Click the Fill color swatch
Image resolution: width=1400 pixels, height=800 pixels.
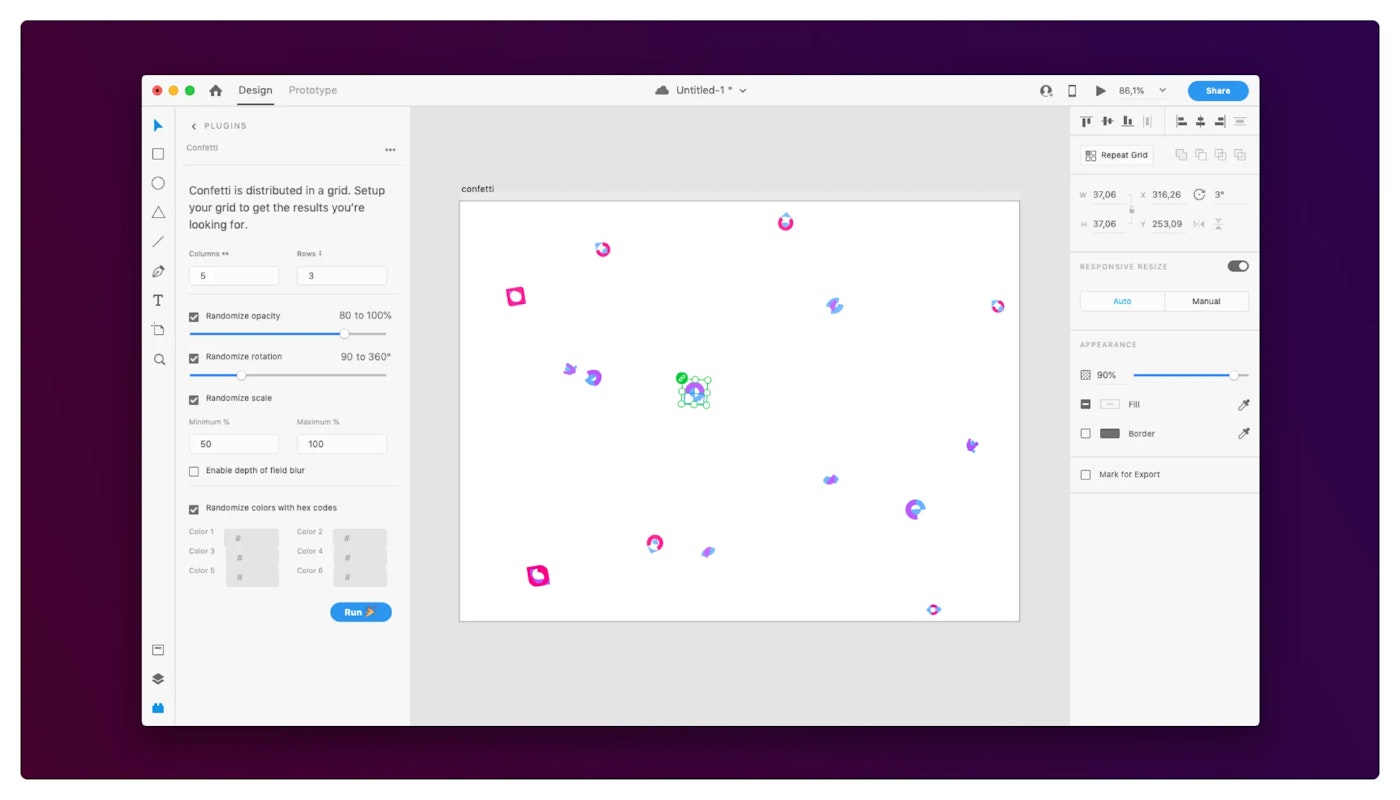1110,405
